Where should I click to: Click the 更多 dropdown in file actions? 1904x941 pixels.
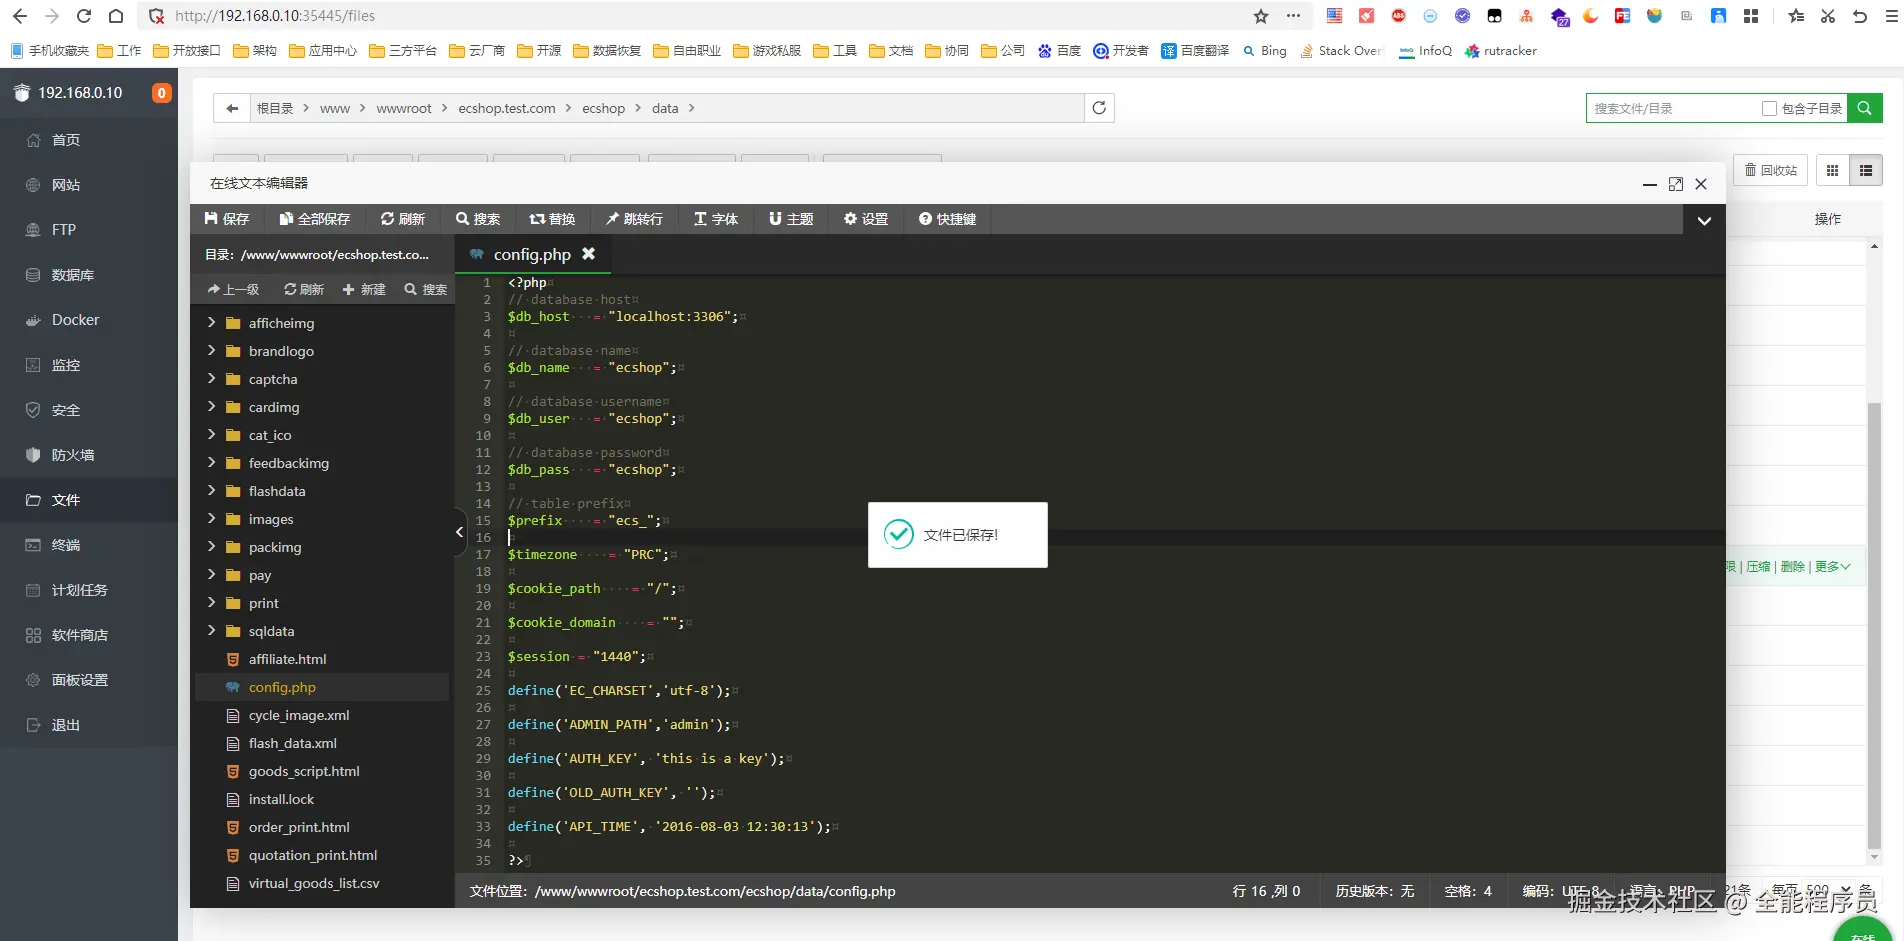(1832, 566)
